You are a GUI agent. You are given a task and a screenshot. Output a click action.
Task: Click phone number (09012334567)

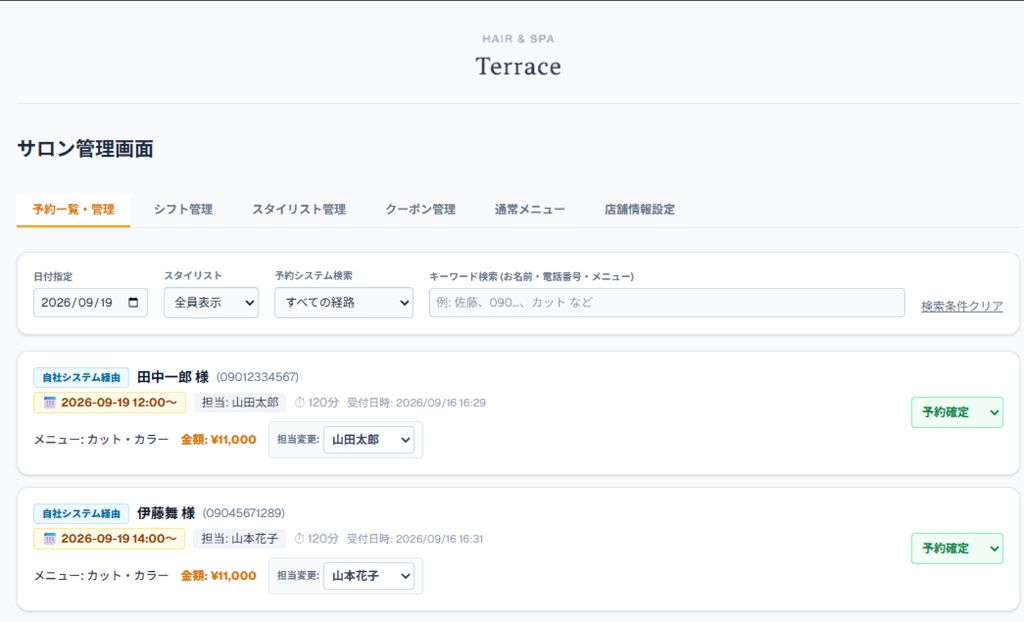pyautogui.click(x=257, y=377)
